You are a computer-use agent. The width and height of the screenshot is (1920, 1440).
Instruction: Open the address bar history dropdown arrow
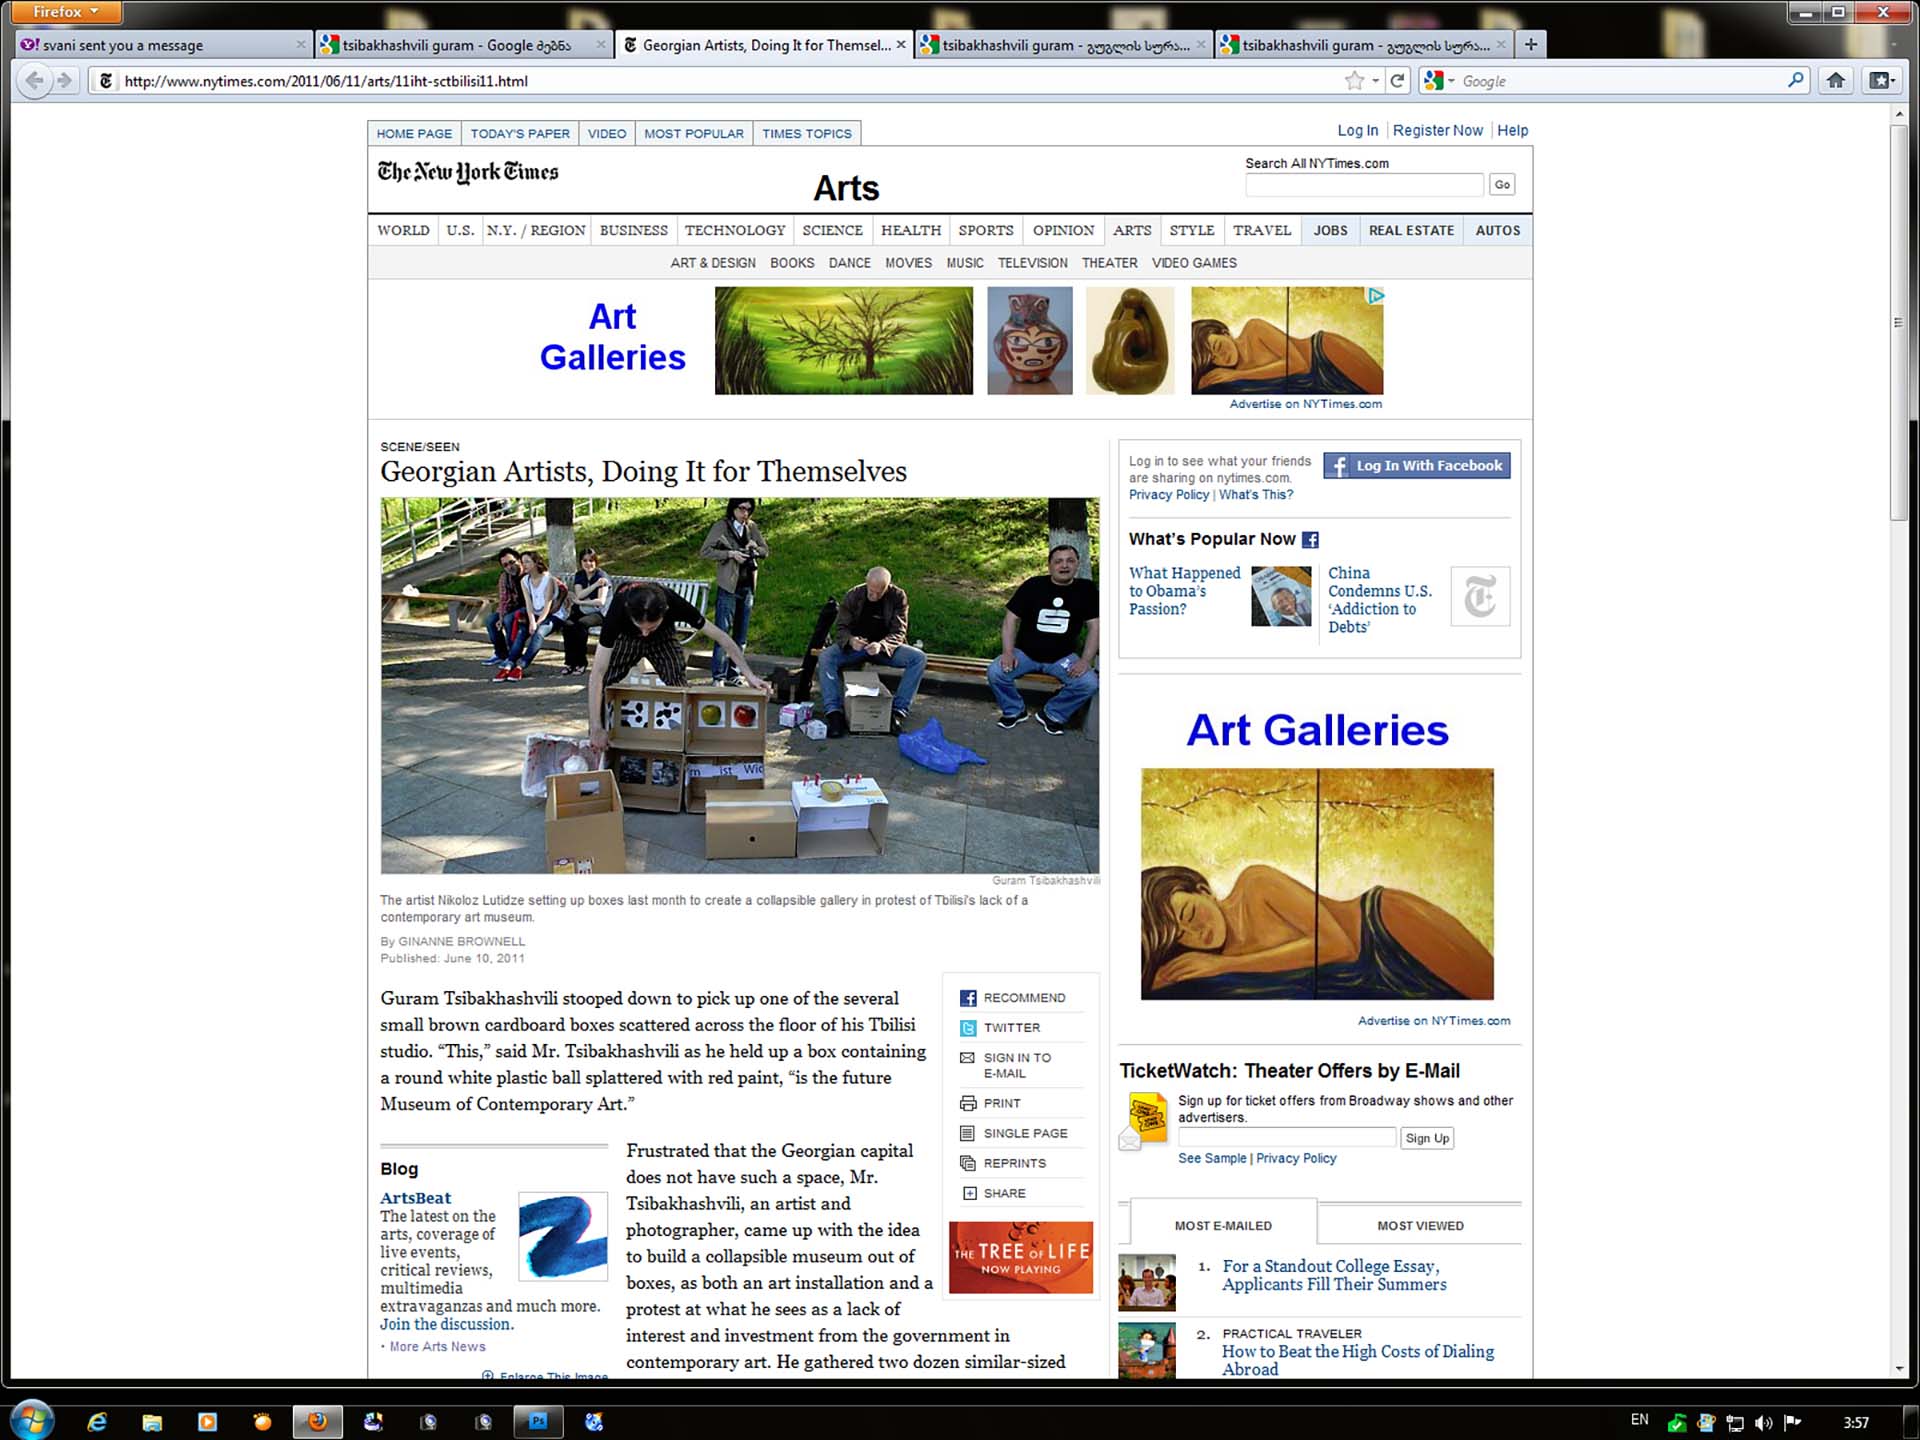pyautogui.click(x=1376, y=81)
